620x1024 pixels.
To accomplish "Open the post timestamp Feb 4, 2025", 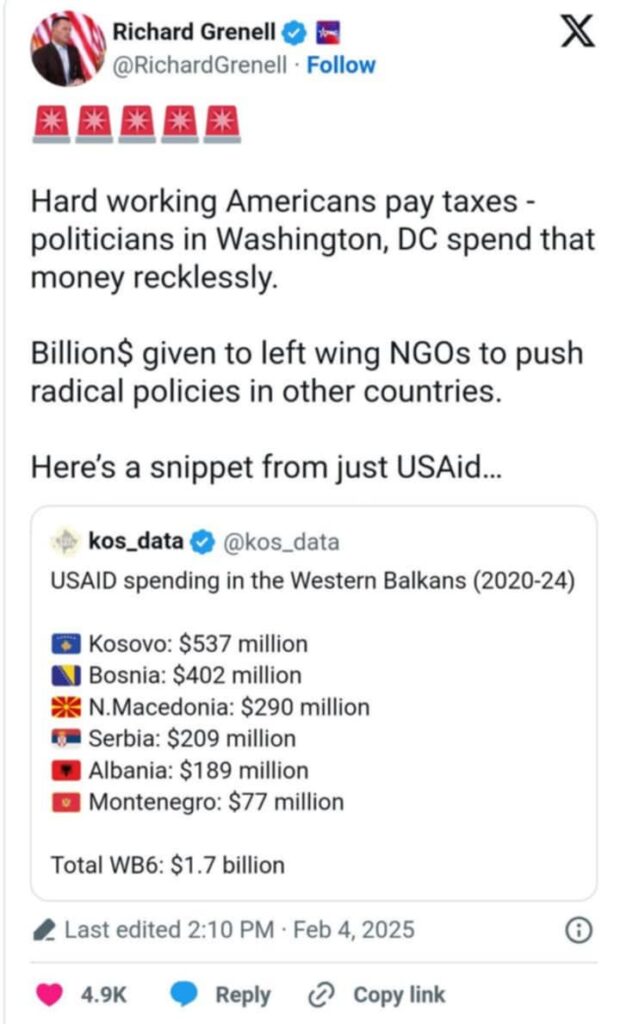I will point(350,930).
